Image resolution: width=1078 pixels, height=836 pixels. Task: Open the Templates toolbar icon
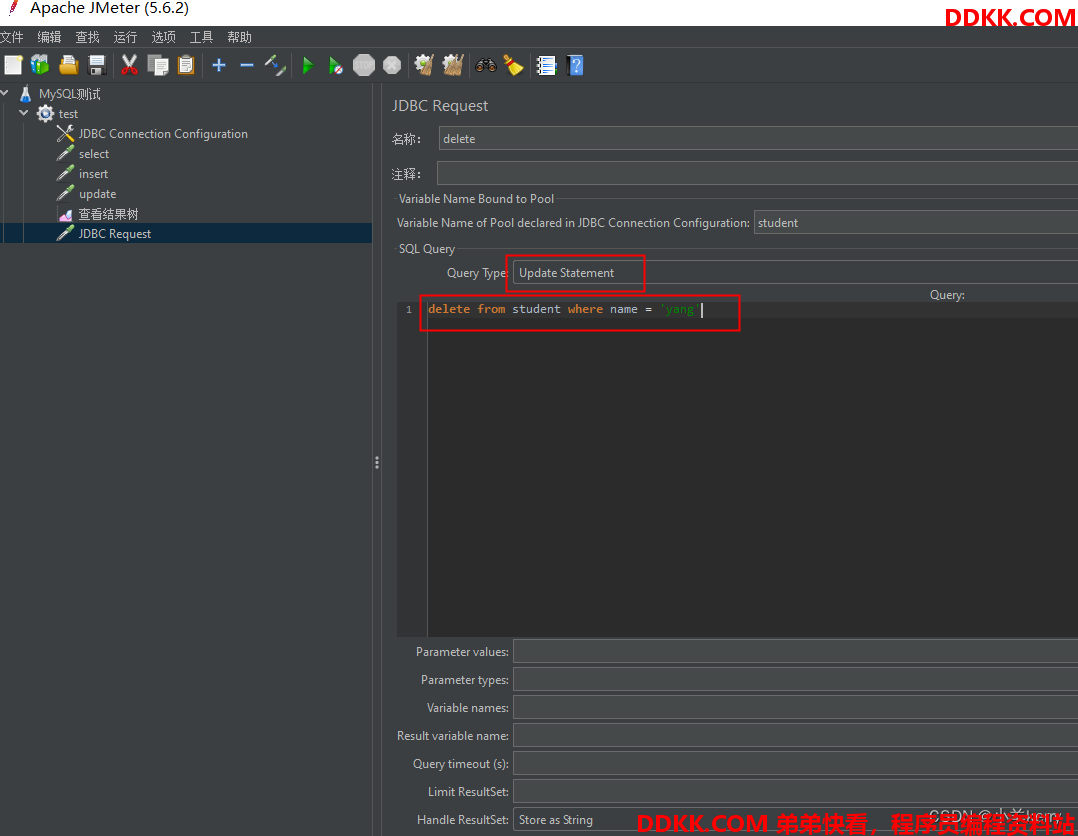[x=40, y=65]
